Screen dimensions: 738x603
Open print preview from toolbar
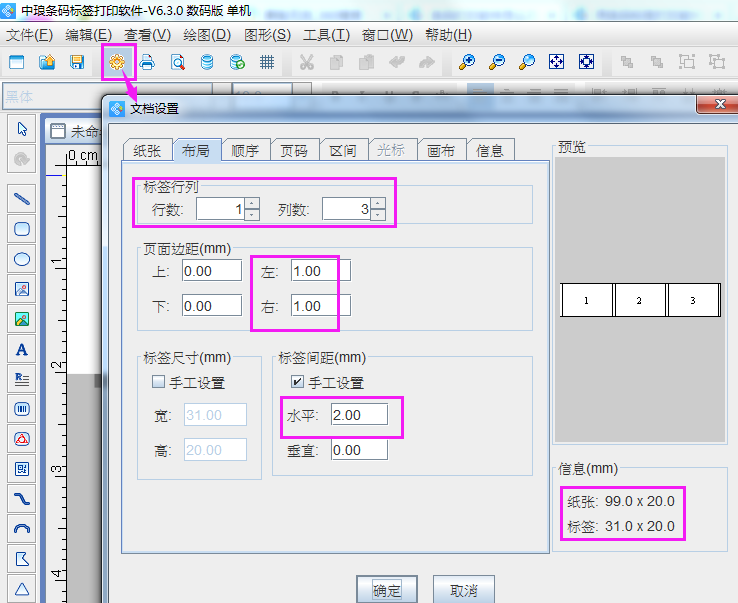[x=177, y=62]
